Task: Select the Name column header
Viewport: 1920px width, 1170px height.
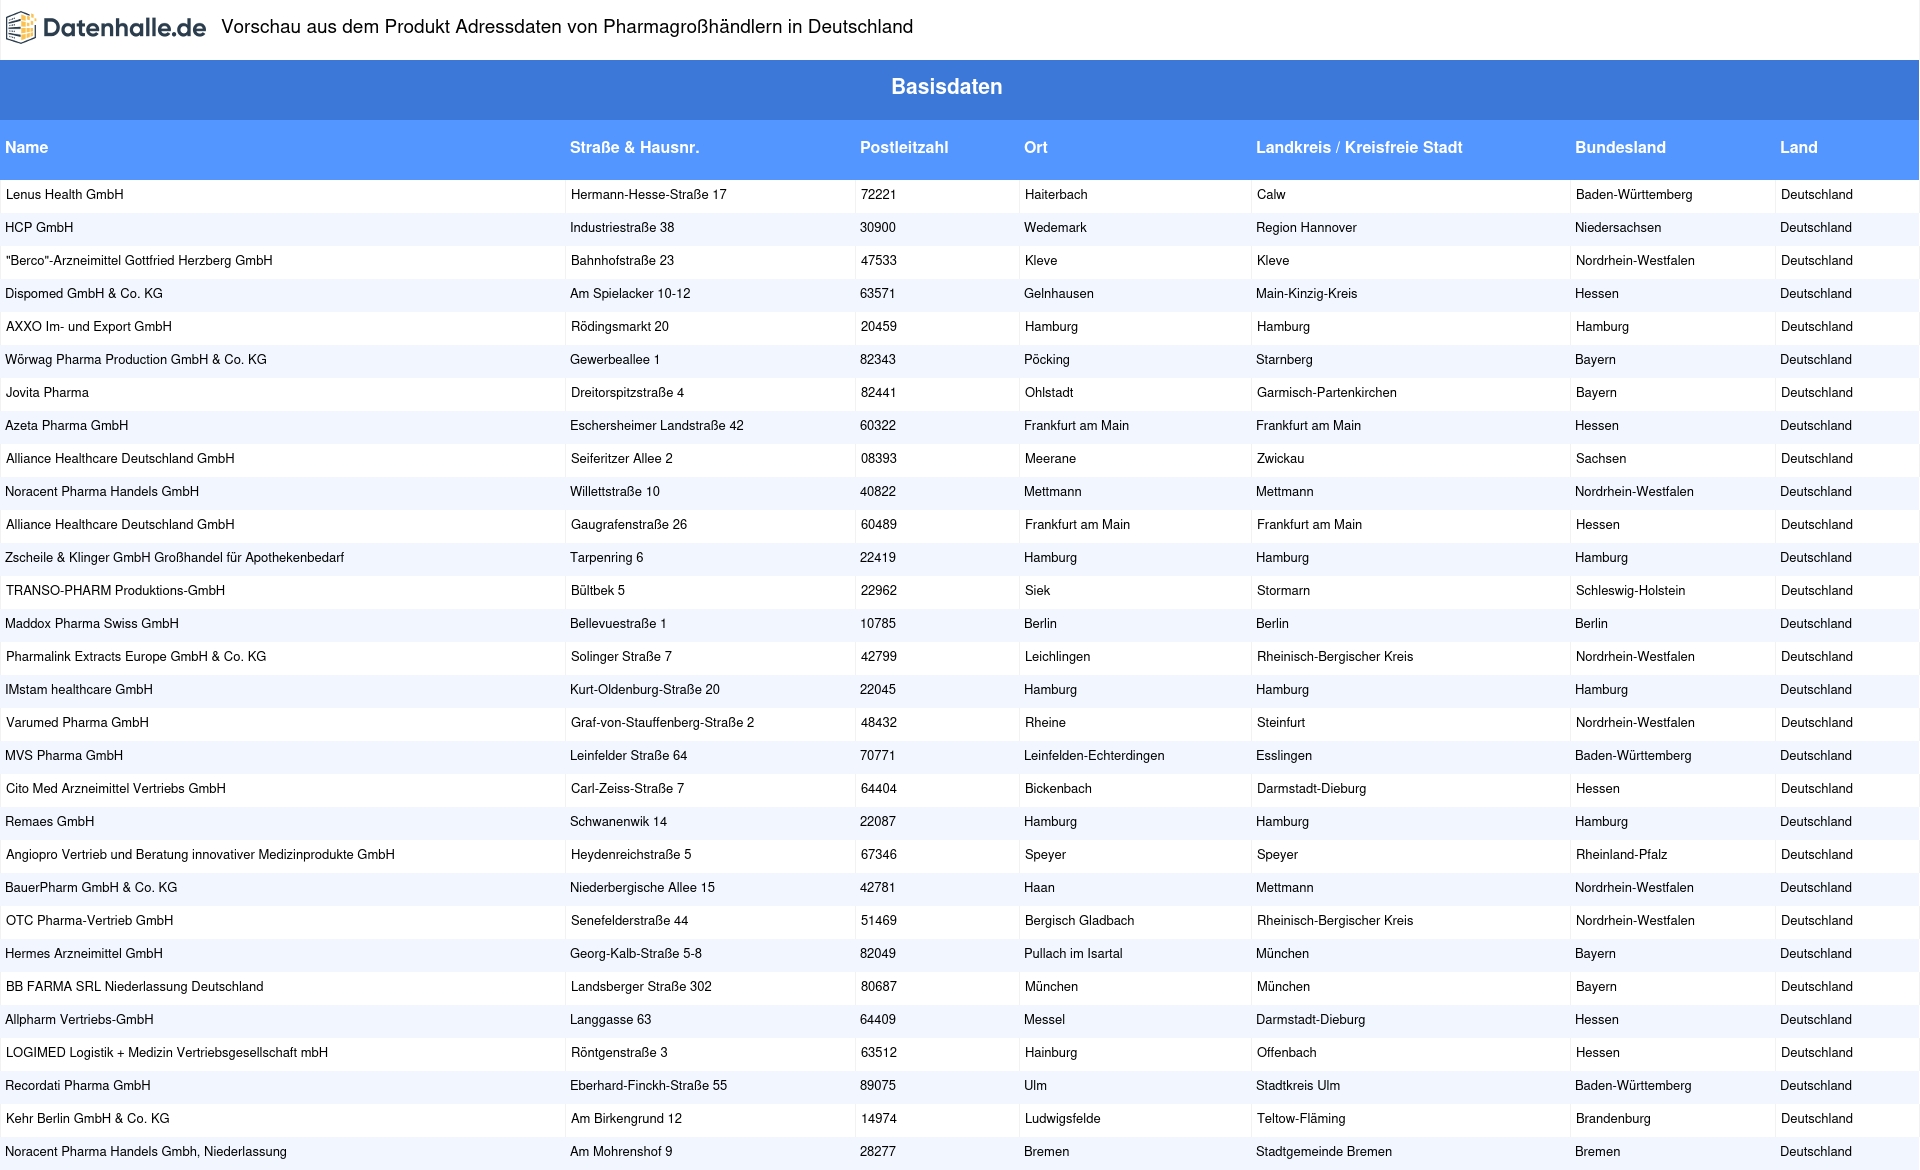Action: coord(26,147)
